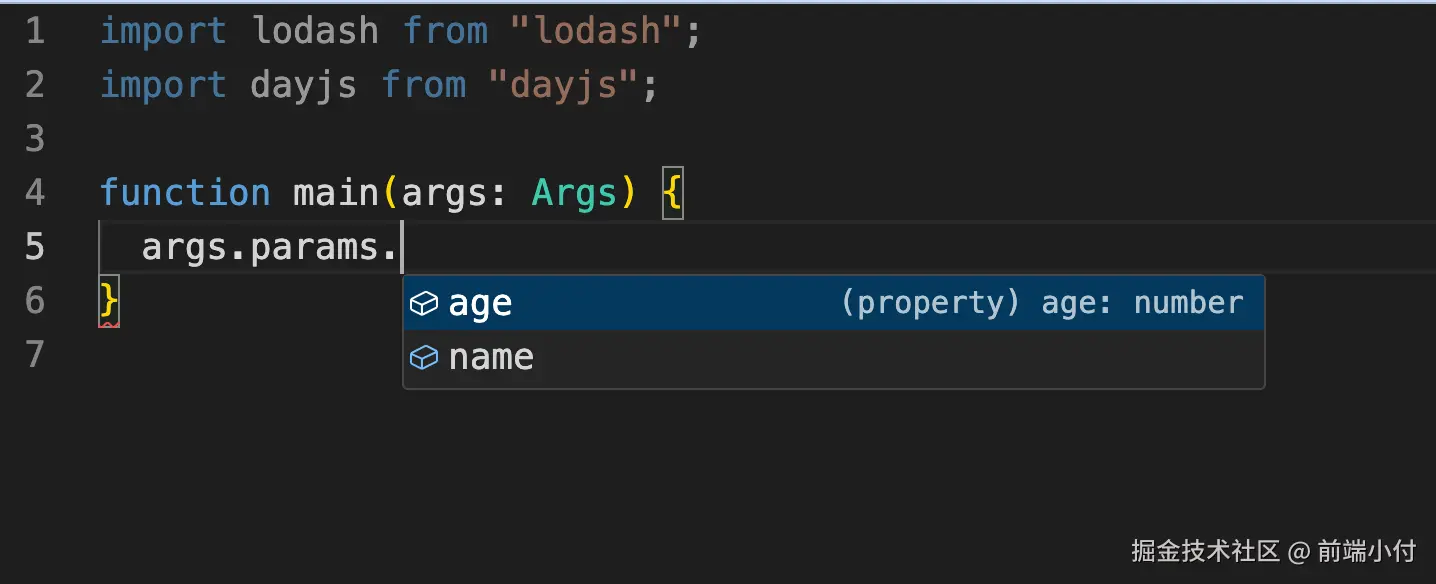
Task: Click line number 5 in gutter
Action: click(35, 247)
